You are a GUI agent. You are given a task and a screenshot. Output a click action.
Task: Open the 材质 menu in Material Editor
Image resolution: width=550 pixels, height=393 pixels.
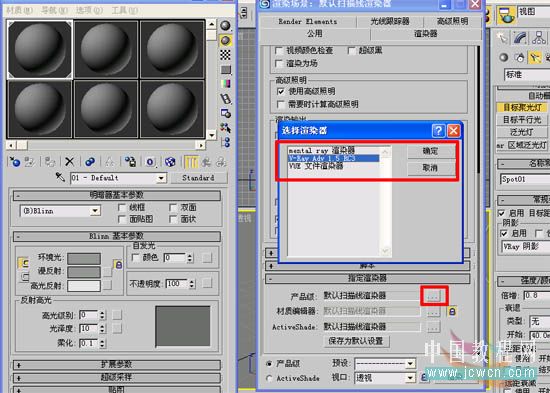point(19,10)
